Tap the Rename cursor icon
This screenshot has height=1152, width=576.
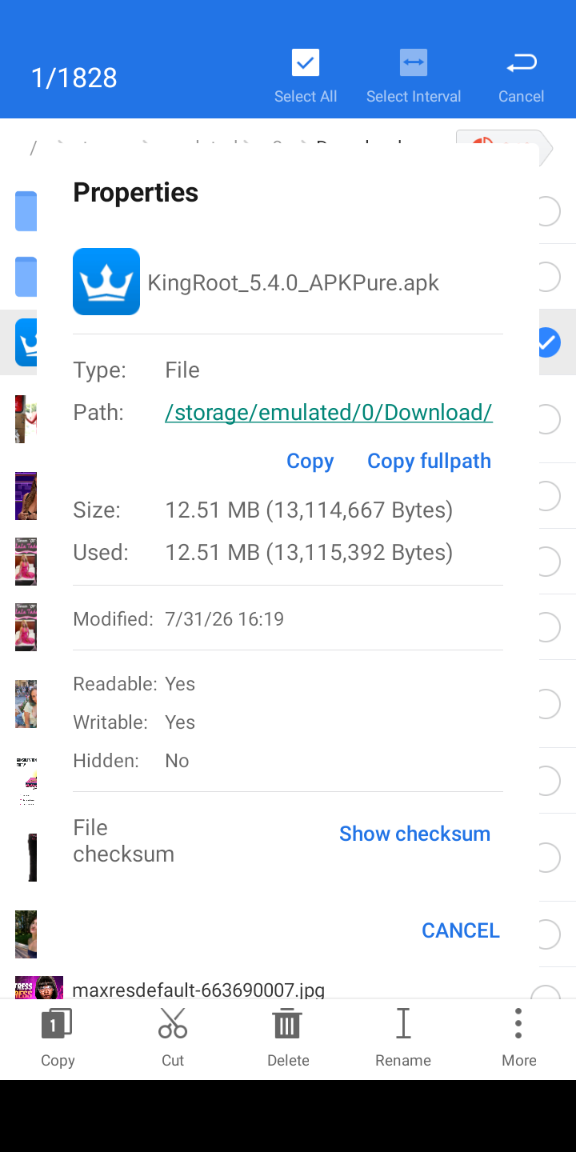pyautogui.click(x=403, y=1023)
